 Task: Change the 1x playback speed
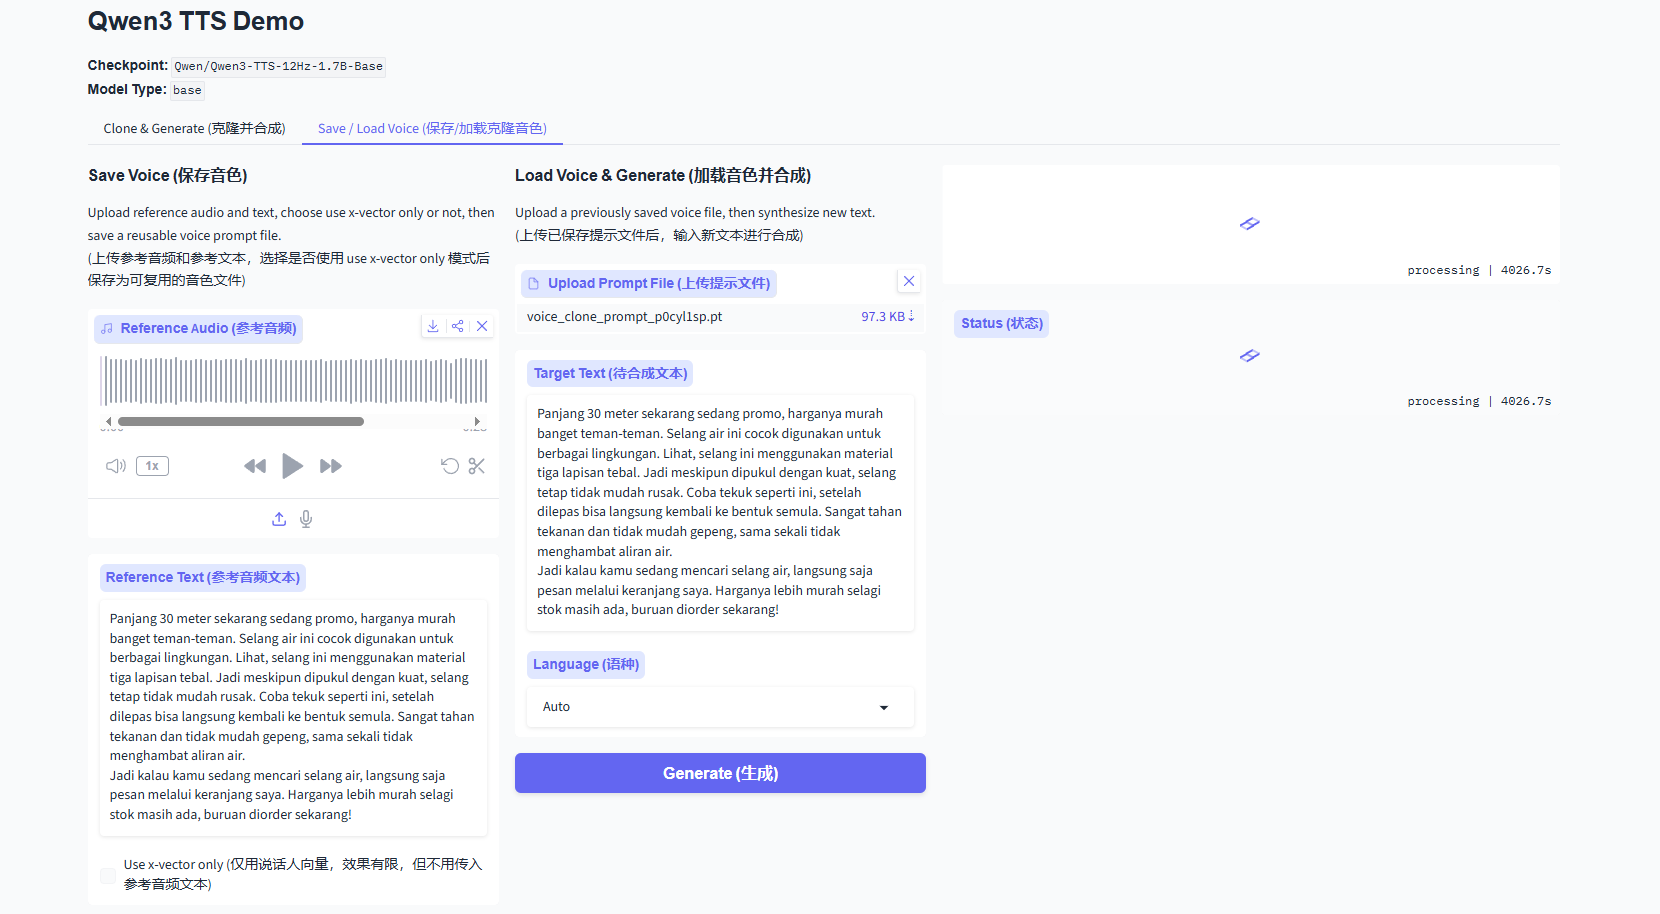click(x=152, y=466)
